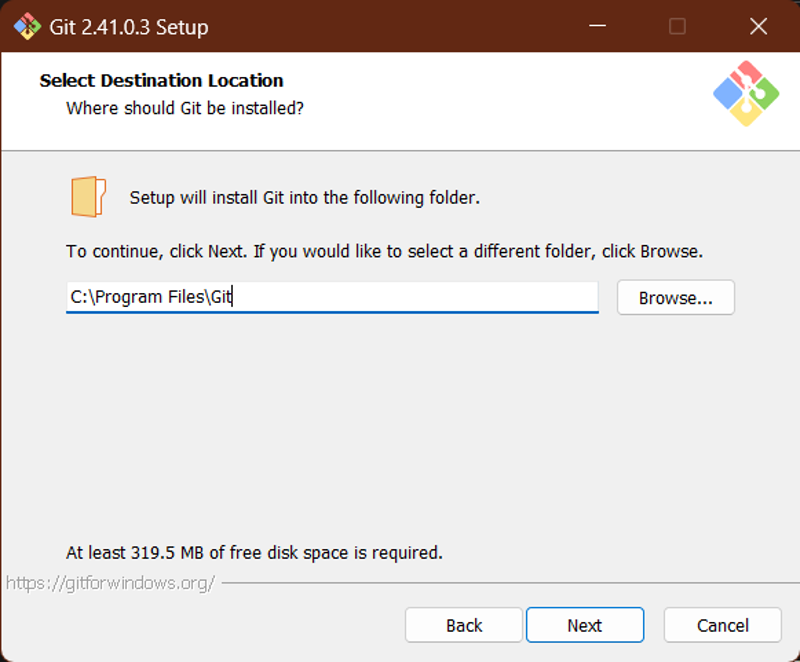Proceed with the Next button

(585, 625)
